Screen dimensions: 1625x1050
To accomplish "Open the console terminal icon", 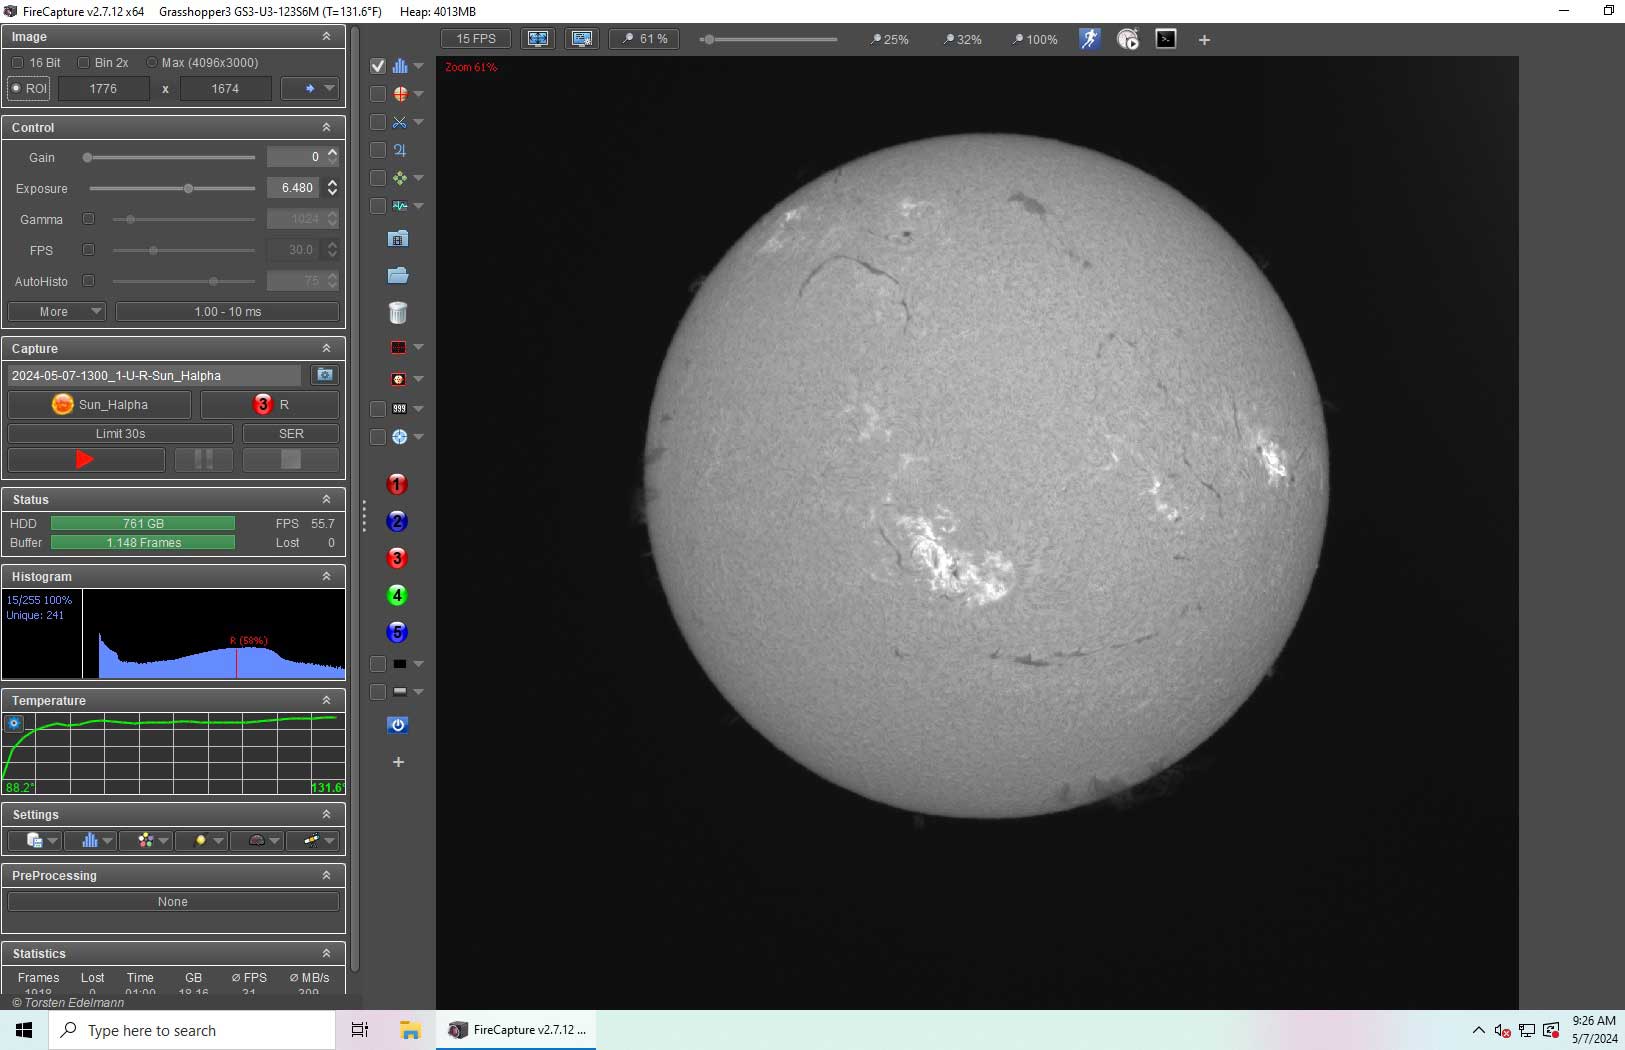I will (x=1166, y=39).
